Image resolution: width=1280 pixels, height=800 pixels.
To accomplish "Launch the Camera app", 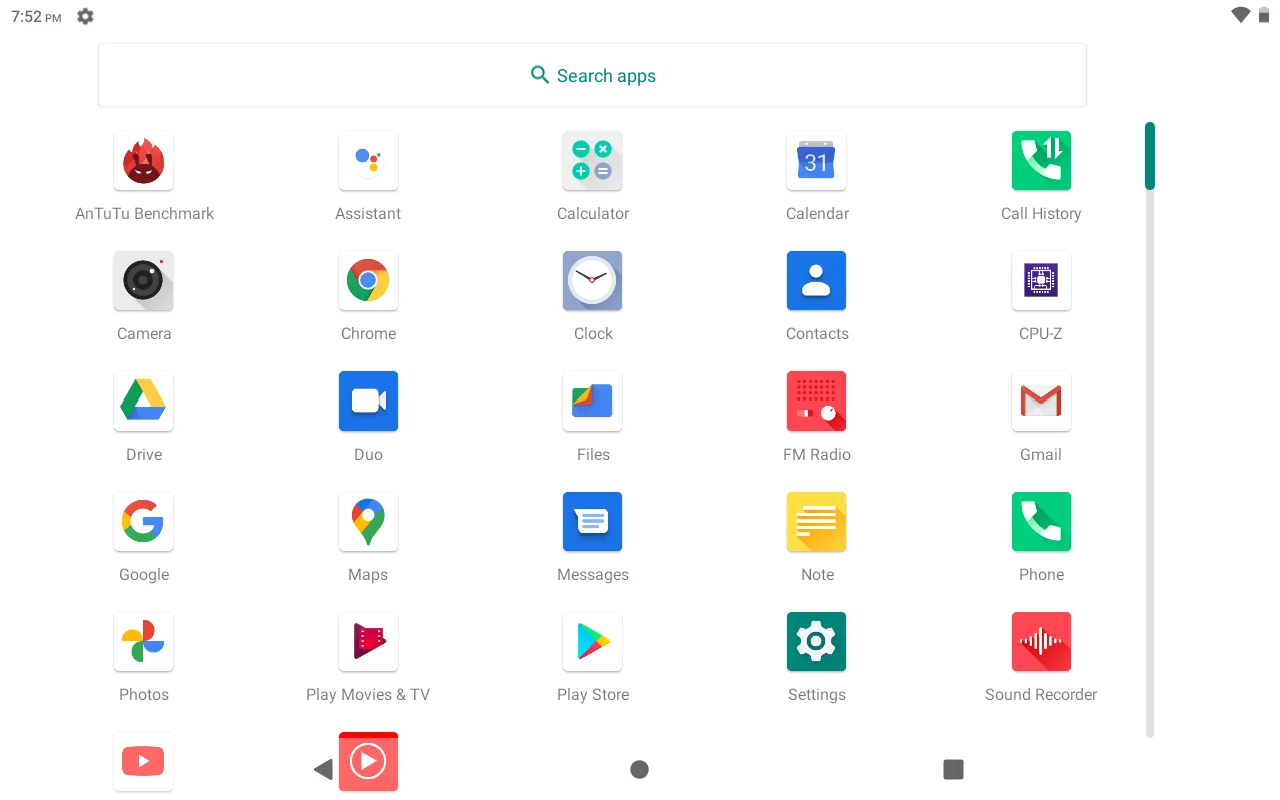I will click(x=144, y=281).
